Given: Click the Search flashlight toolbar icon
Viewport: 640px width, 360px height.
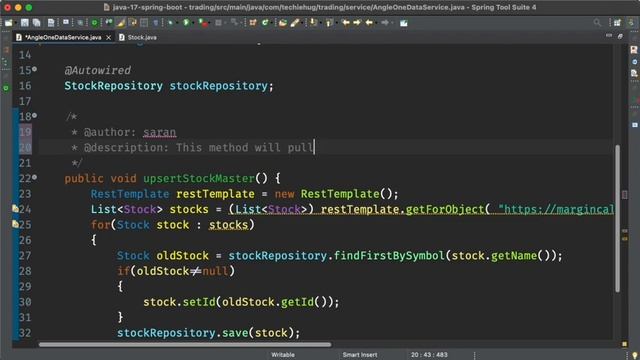Looking at the screenshot, I should pyautogui.click(x=295, y=23).
